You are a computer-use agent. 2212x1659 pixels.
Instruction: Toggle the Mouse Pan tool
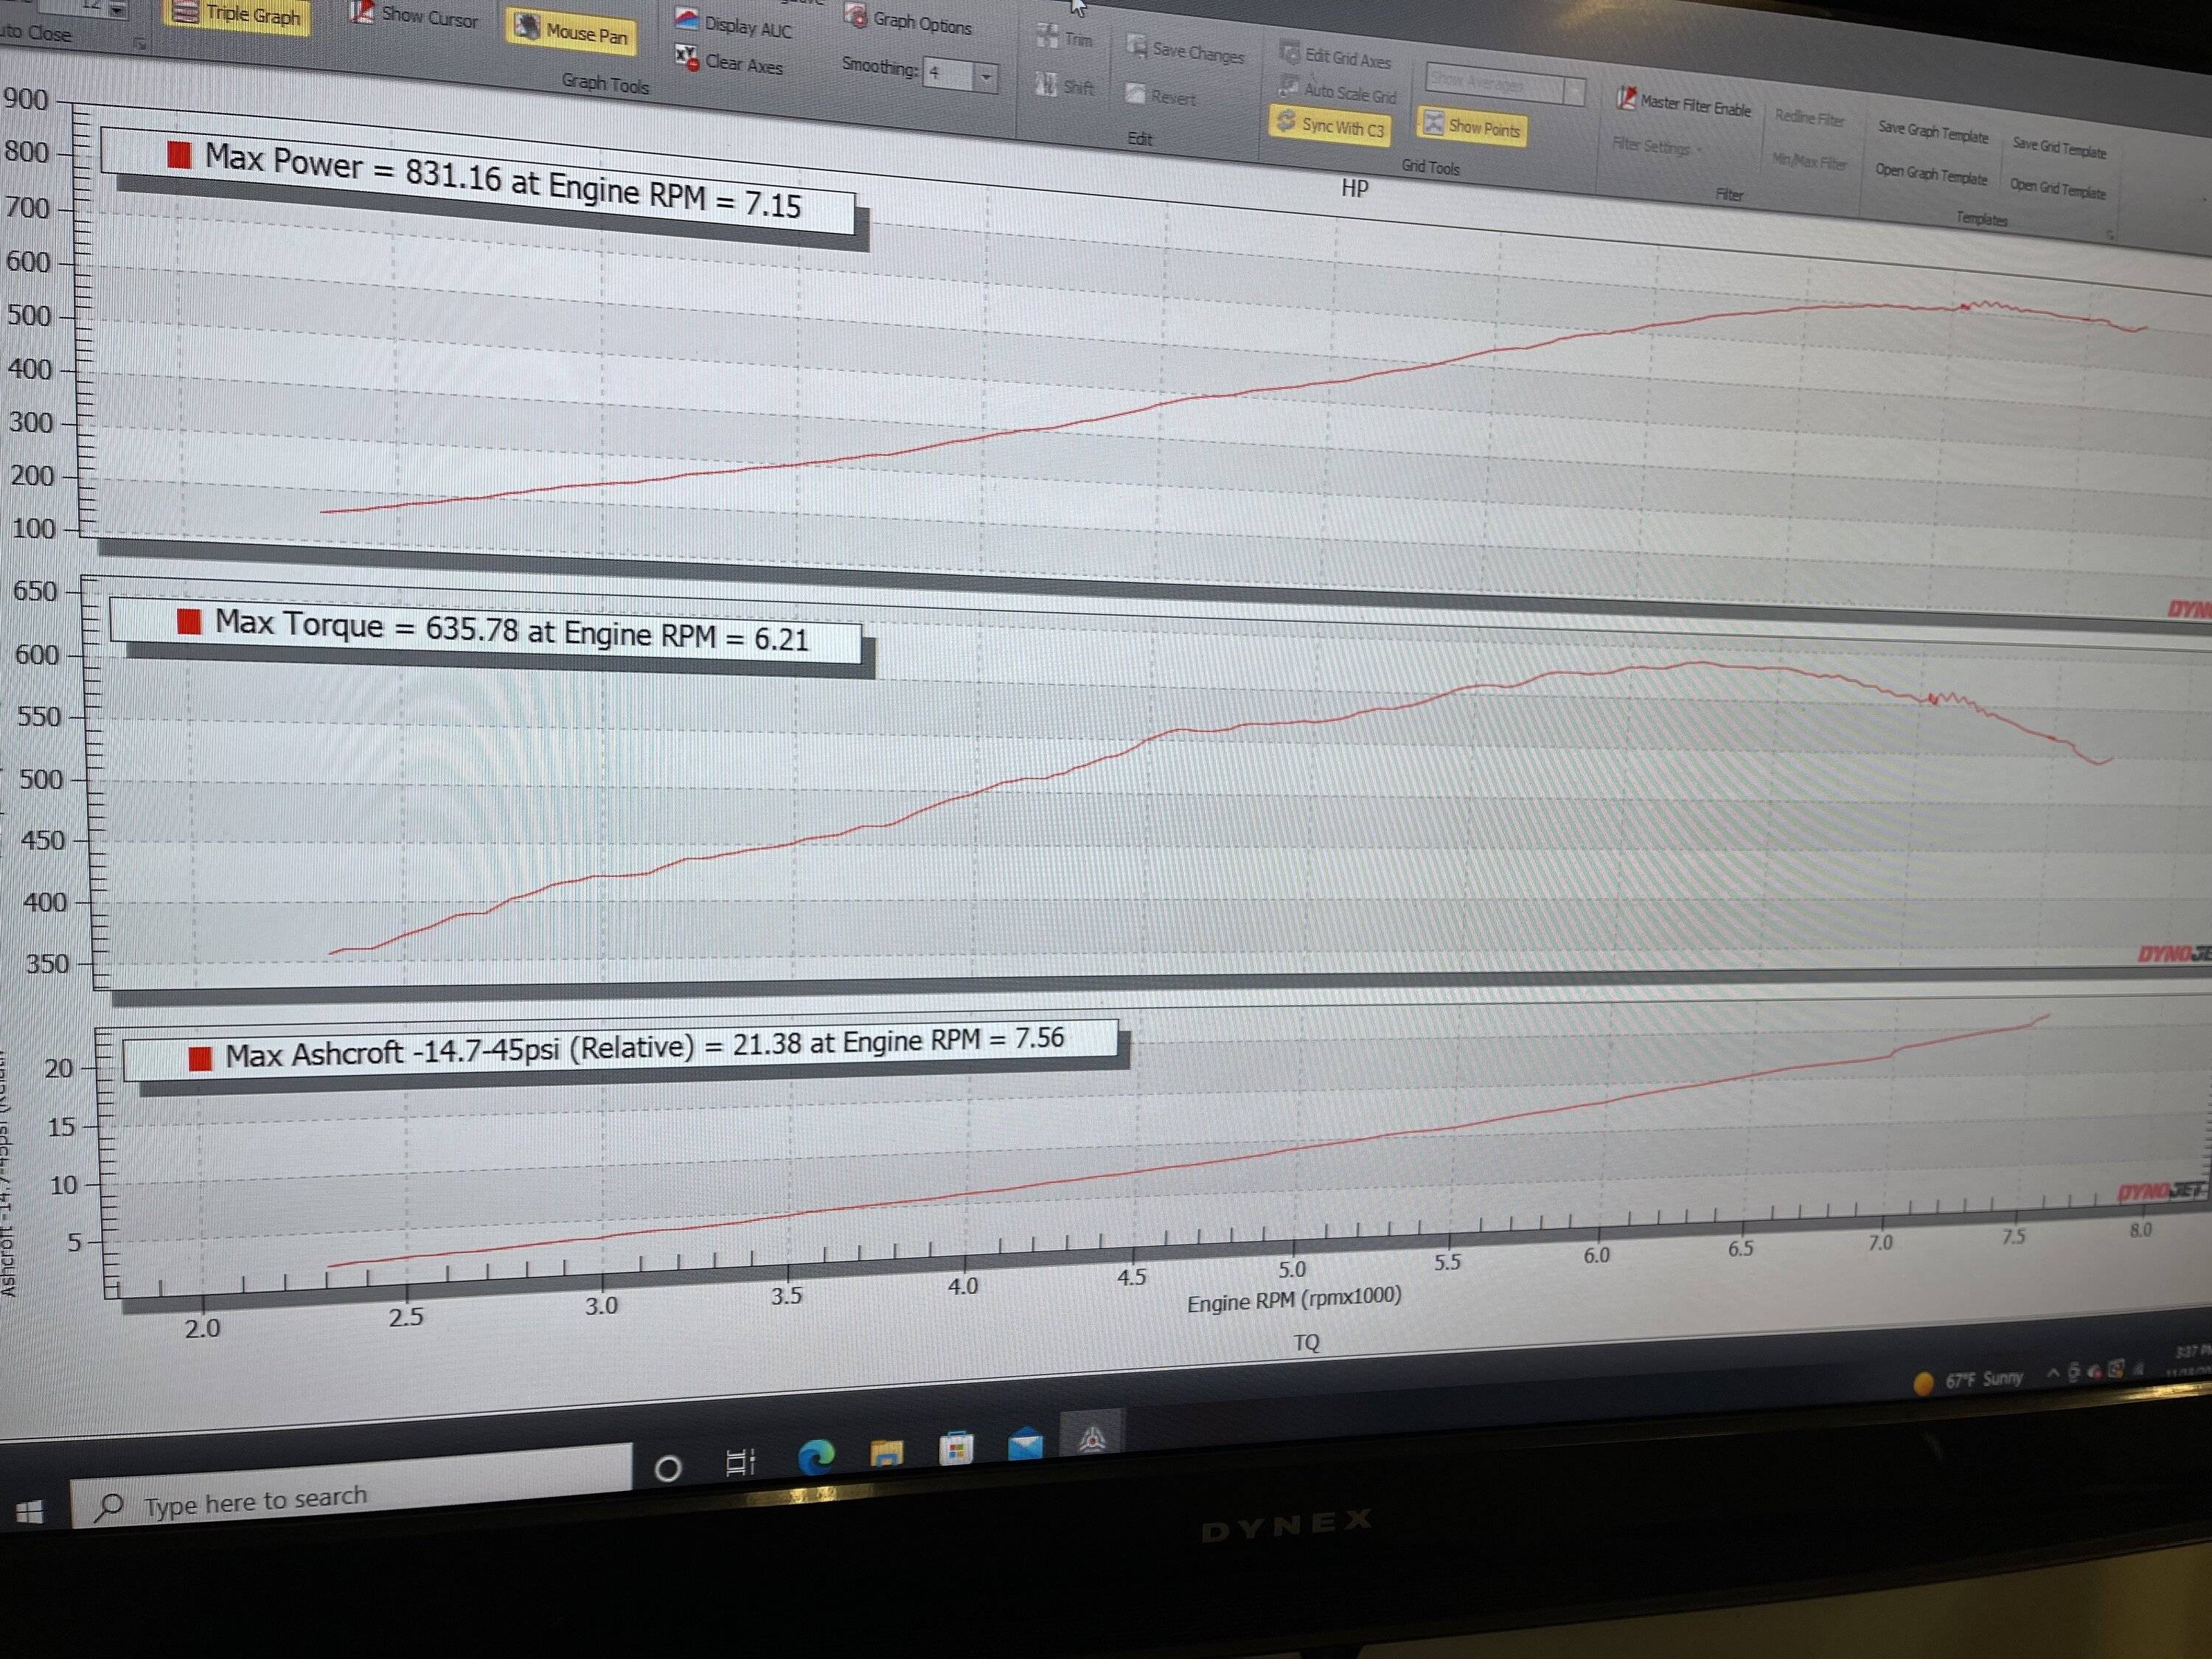[571, 30]
